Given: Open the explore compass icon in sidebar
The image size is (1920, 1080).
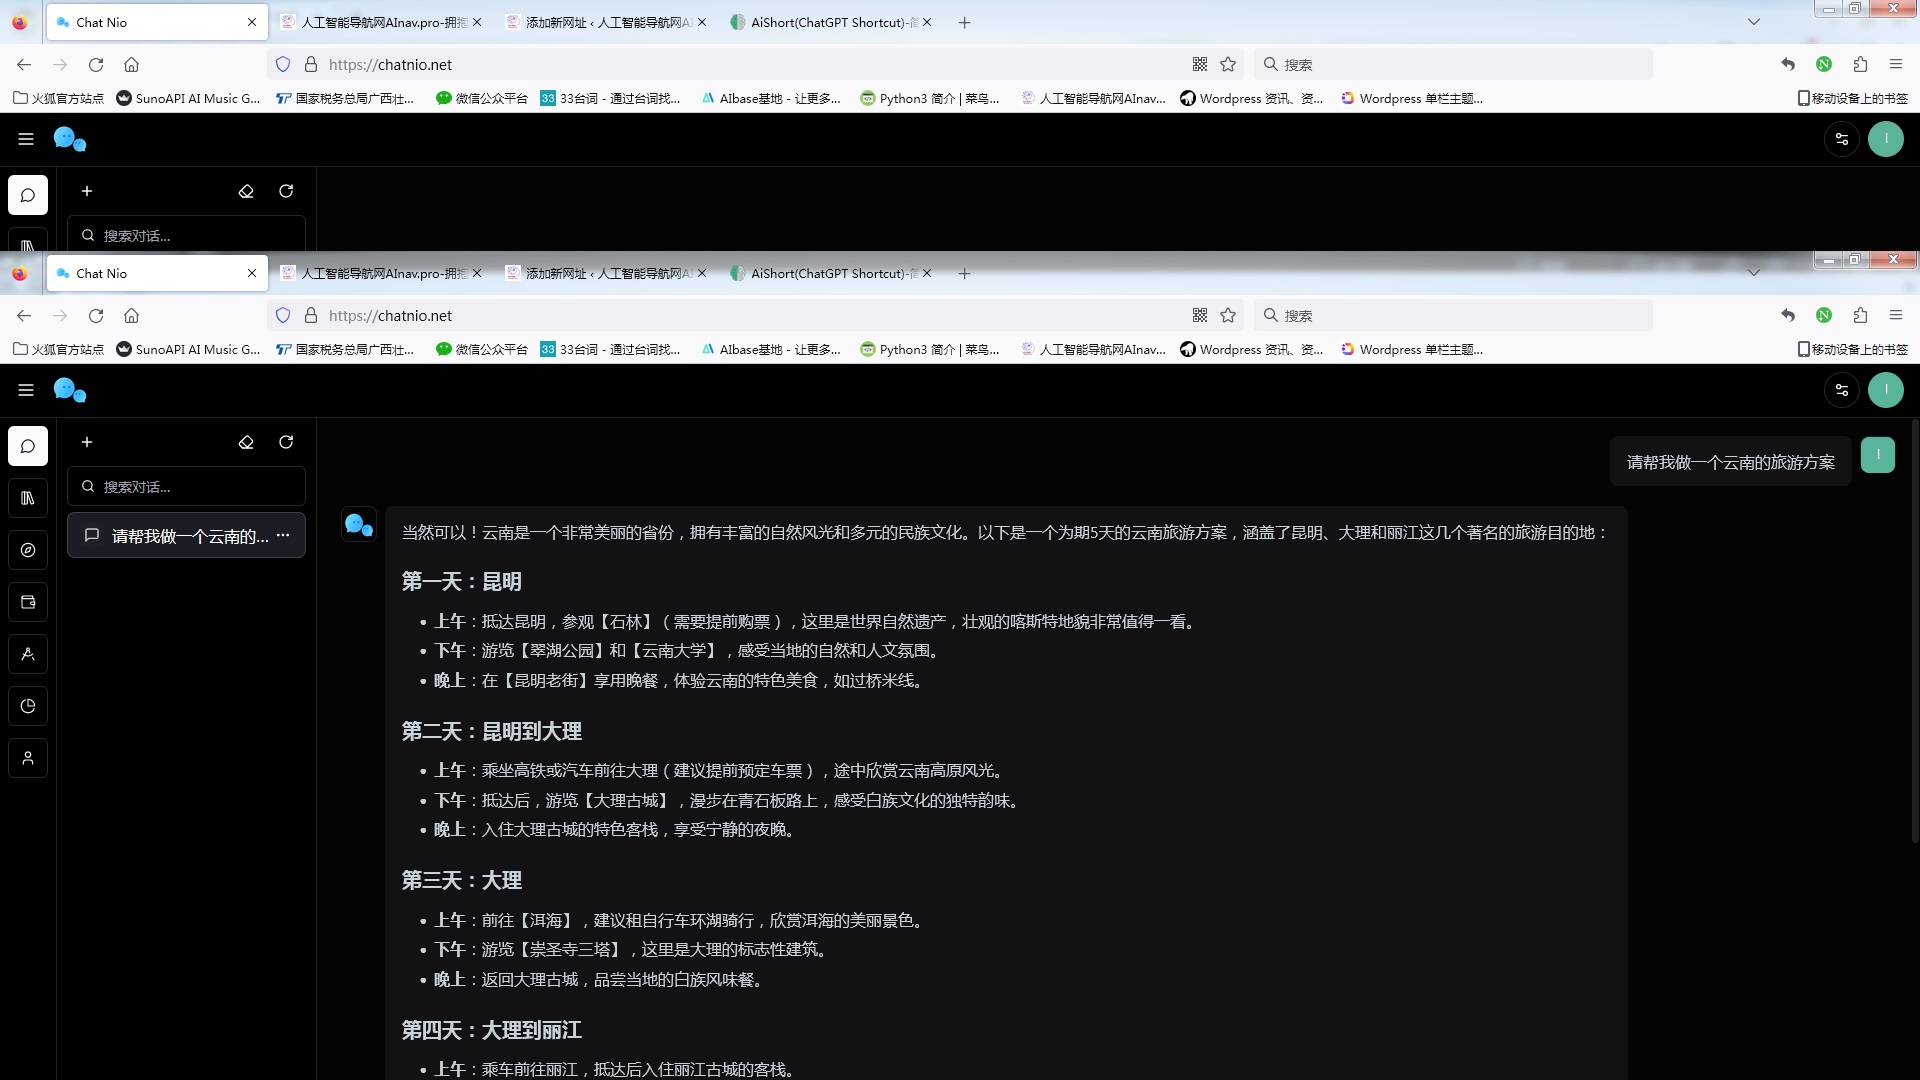Looking at the screenshot, I should click(28, 550).
